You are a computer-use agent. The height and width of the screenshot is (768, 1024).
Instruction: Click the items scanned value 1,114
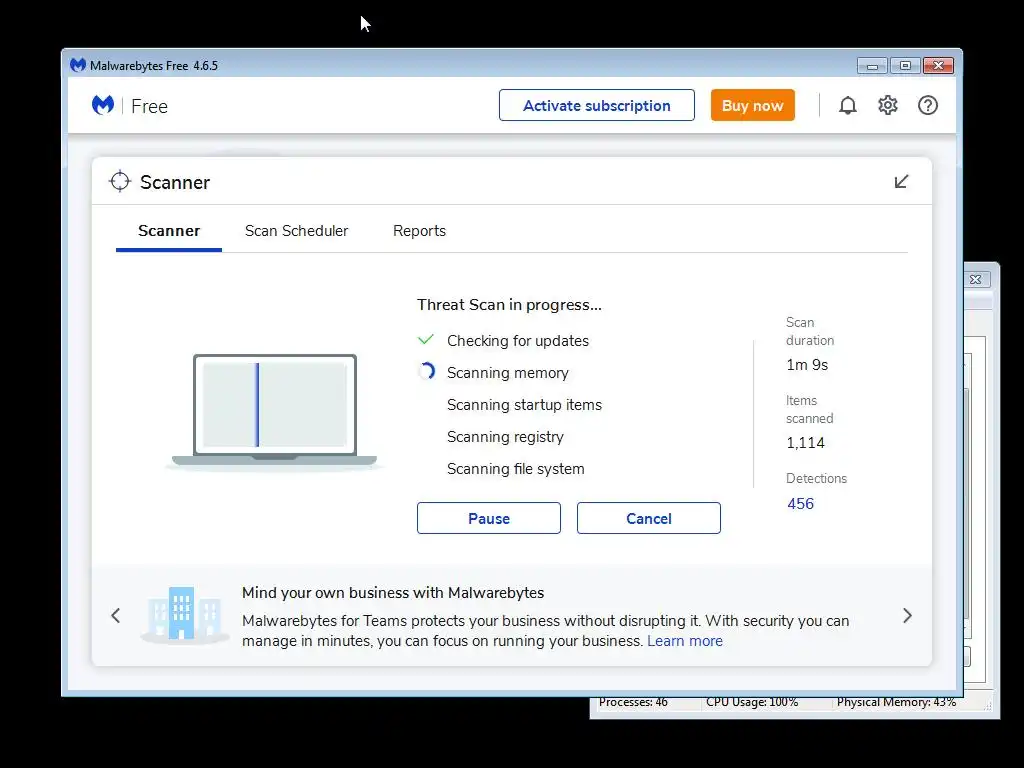(805, 443)
